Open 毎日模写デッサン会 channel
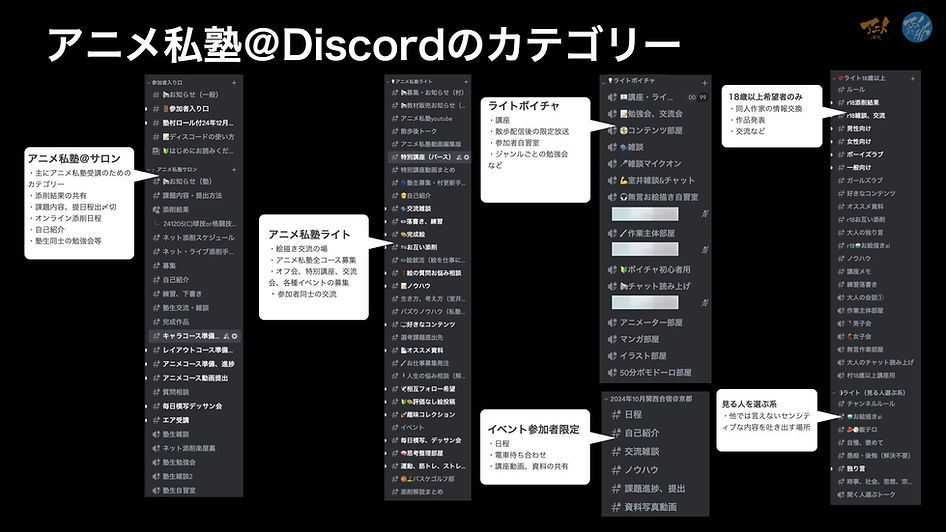The width and height of the screenshot is (946, 532). [194, 406]
